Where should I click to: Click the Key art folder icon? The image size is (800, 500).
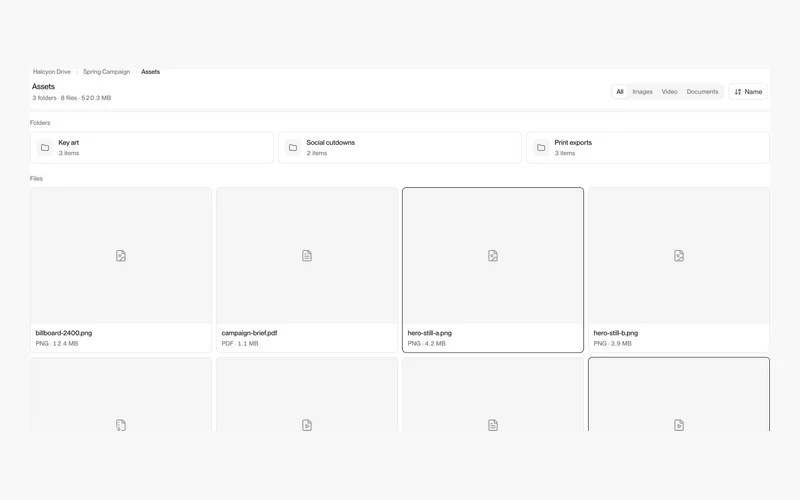pos(45,147)
